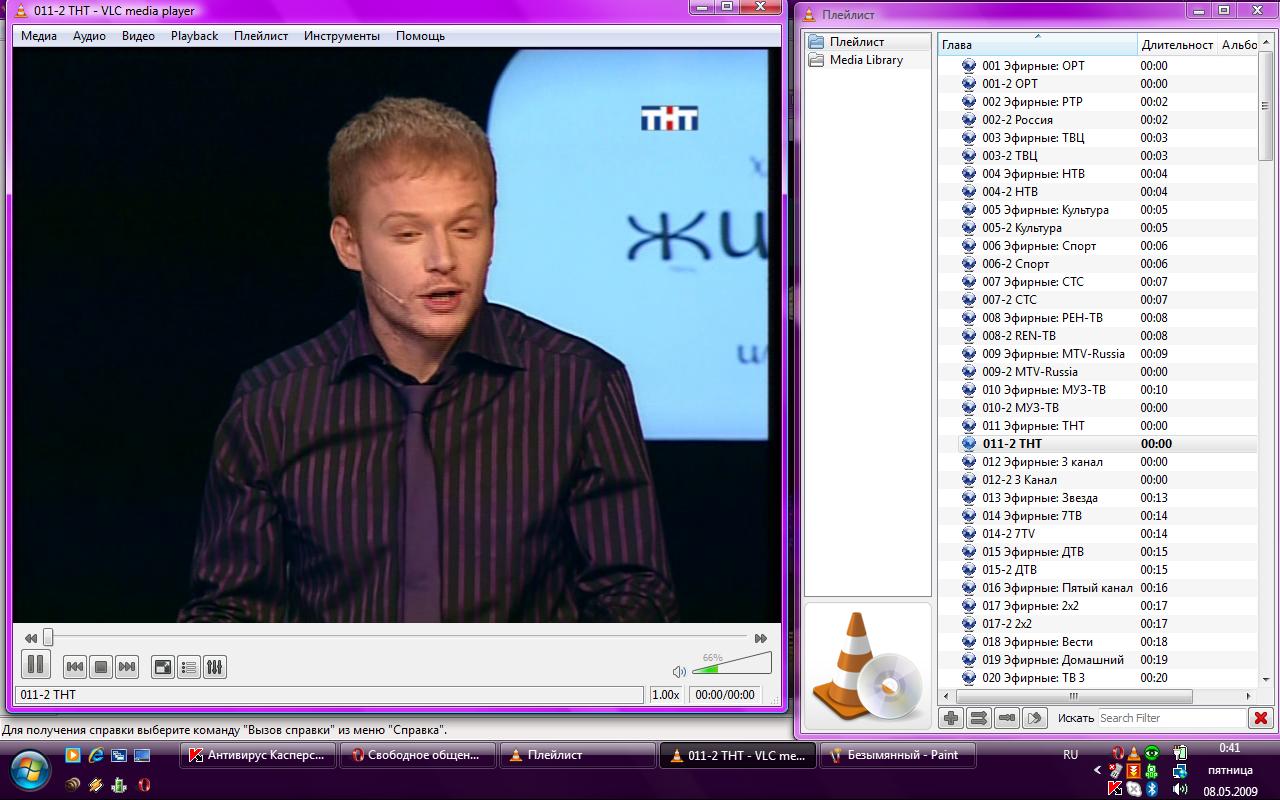Select playlist entry 013 Эфирные: Звезда

(x=1039, y=498)
